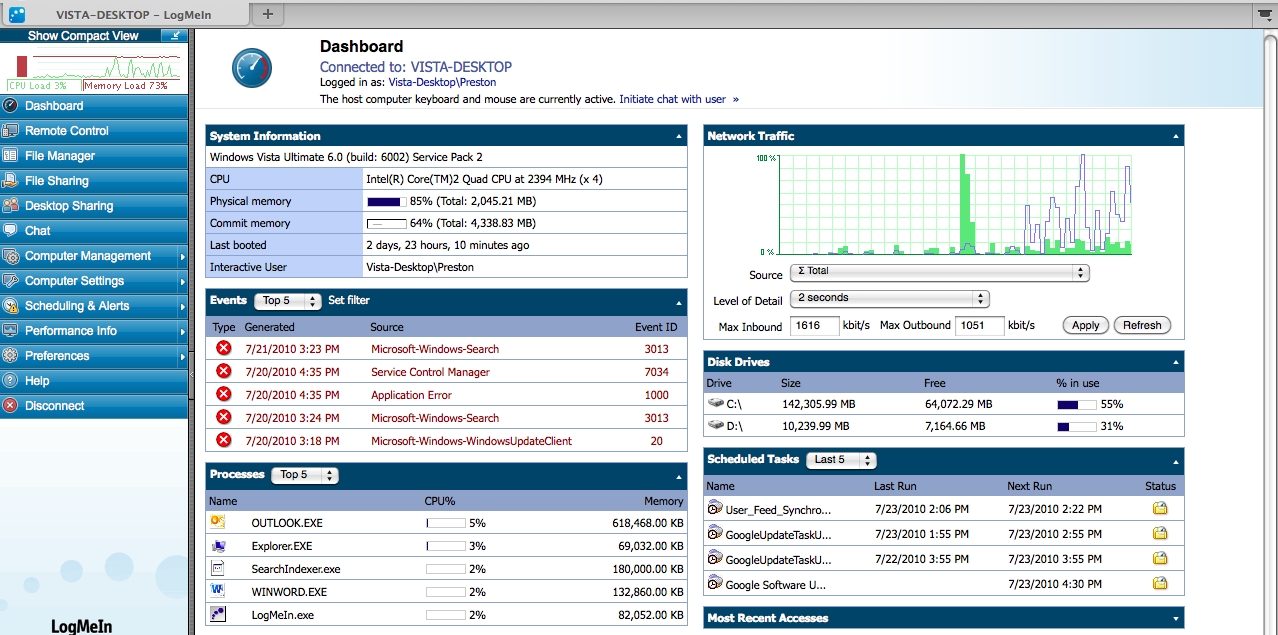
Task: Open the Level of Detail 2 seconds dropdown
Action: 889,298
